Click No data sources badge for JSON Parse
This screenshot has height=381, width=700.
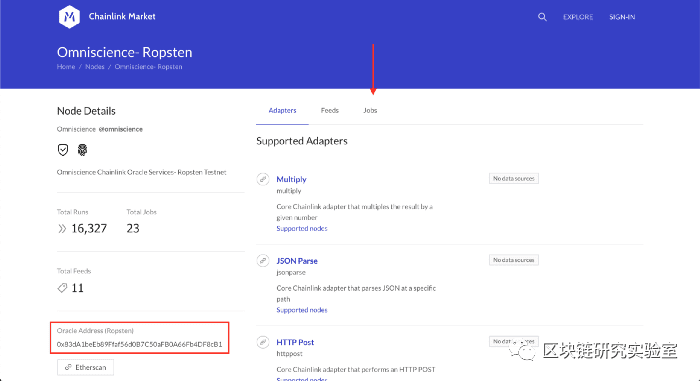[513, 260]
